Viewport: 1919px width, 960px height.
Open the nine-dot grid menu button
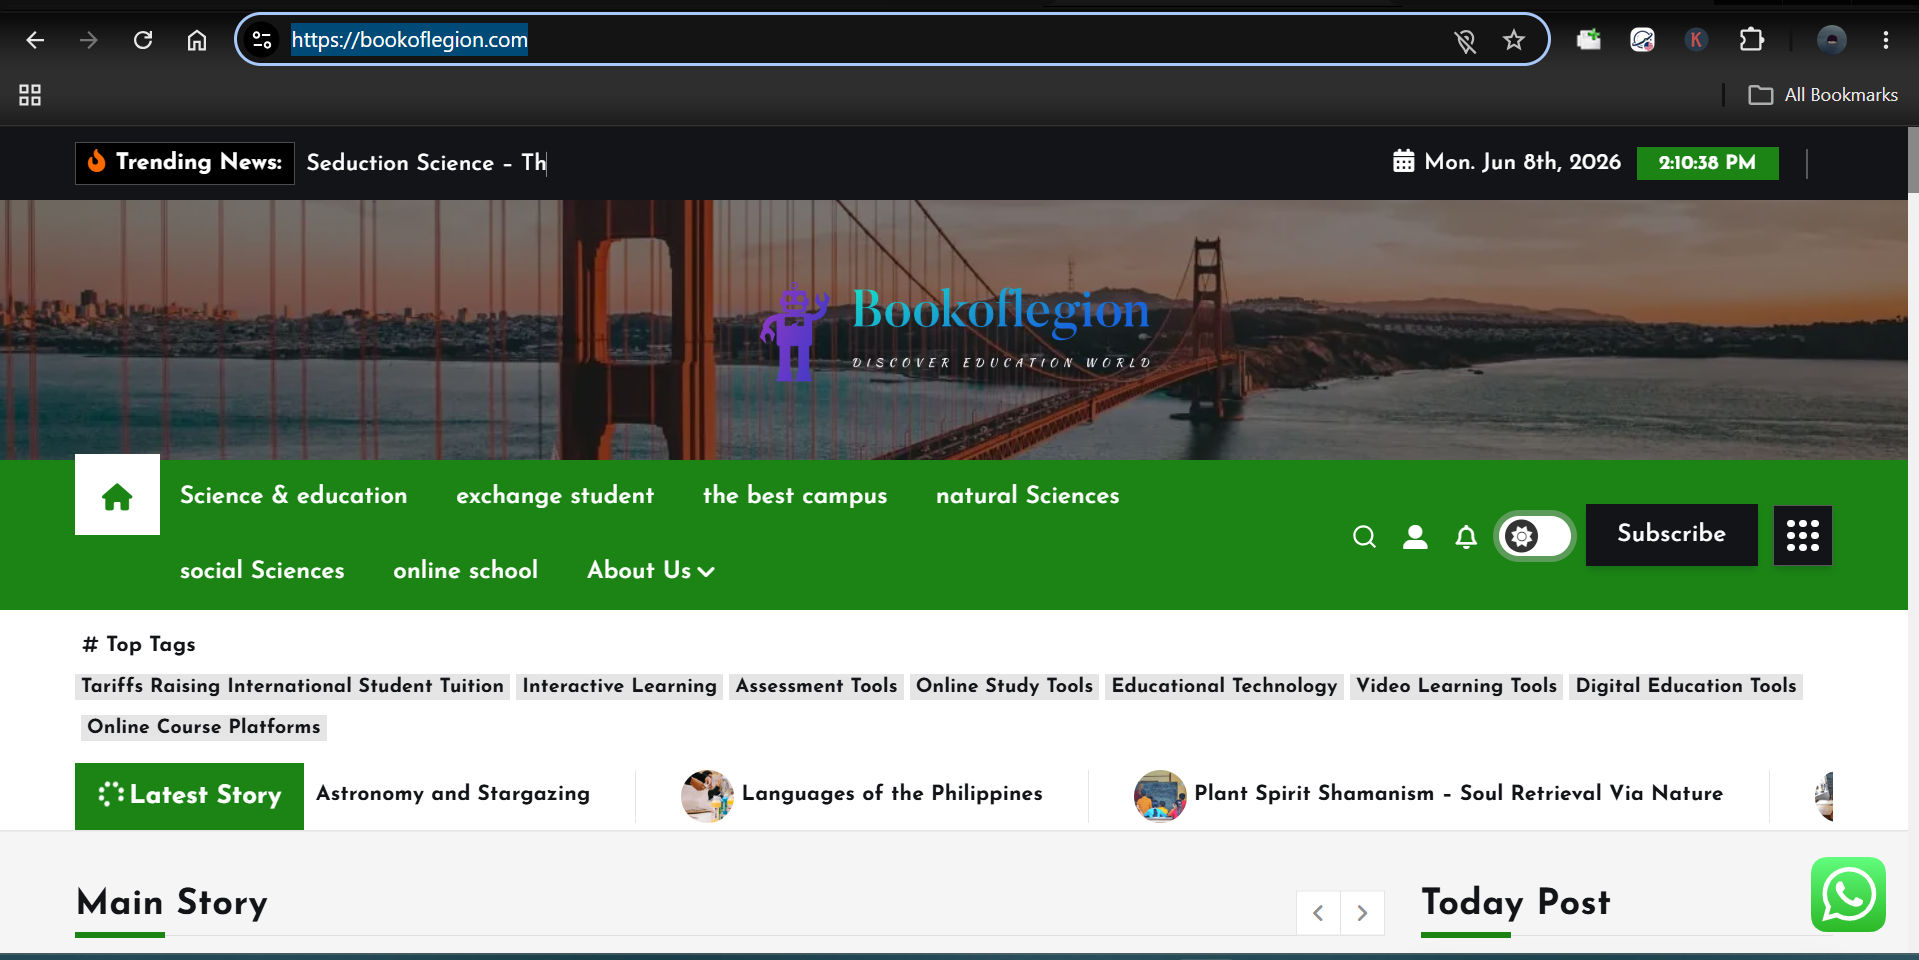point(1803,535)
